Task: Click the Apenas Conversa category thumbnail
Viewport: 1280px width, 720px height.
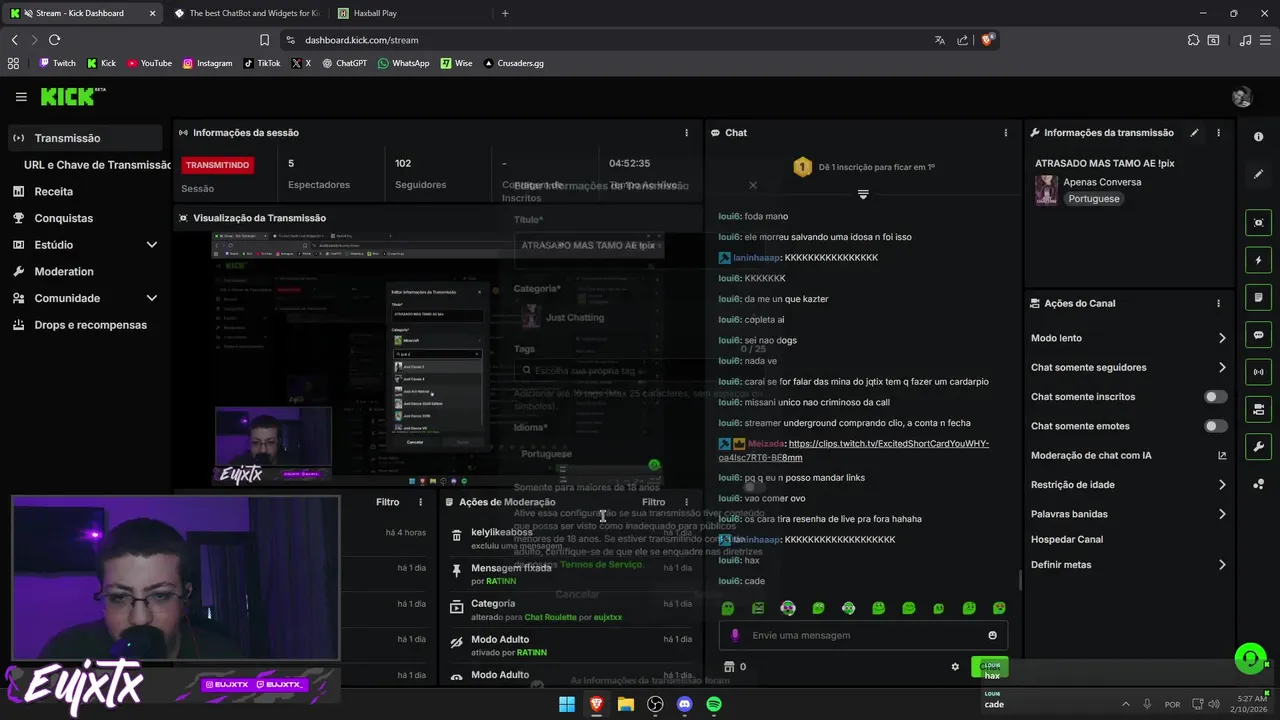Action: click(x=1046, y=190)
